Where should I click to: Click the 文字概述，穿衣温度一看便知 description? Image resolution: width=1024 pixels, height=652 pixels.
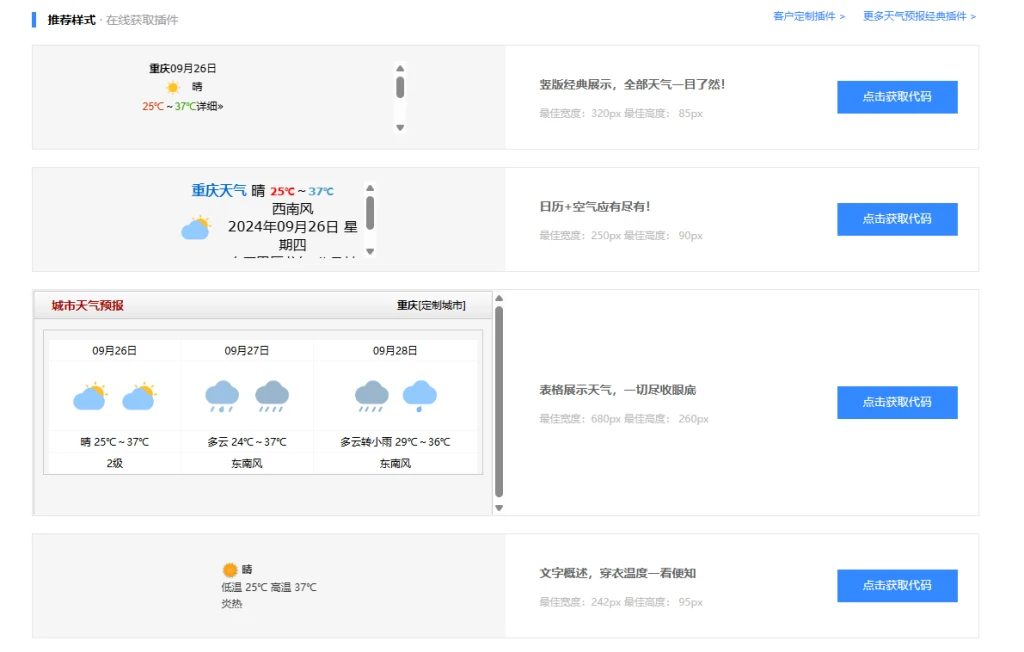point(618,573)
